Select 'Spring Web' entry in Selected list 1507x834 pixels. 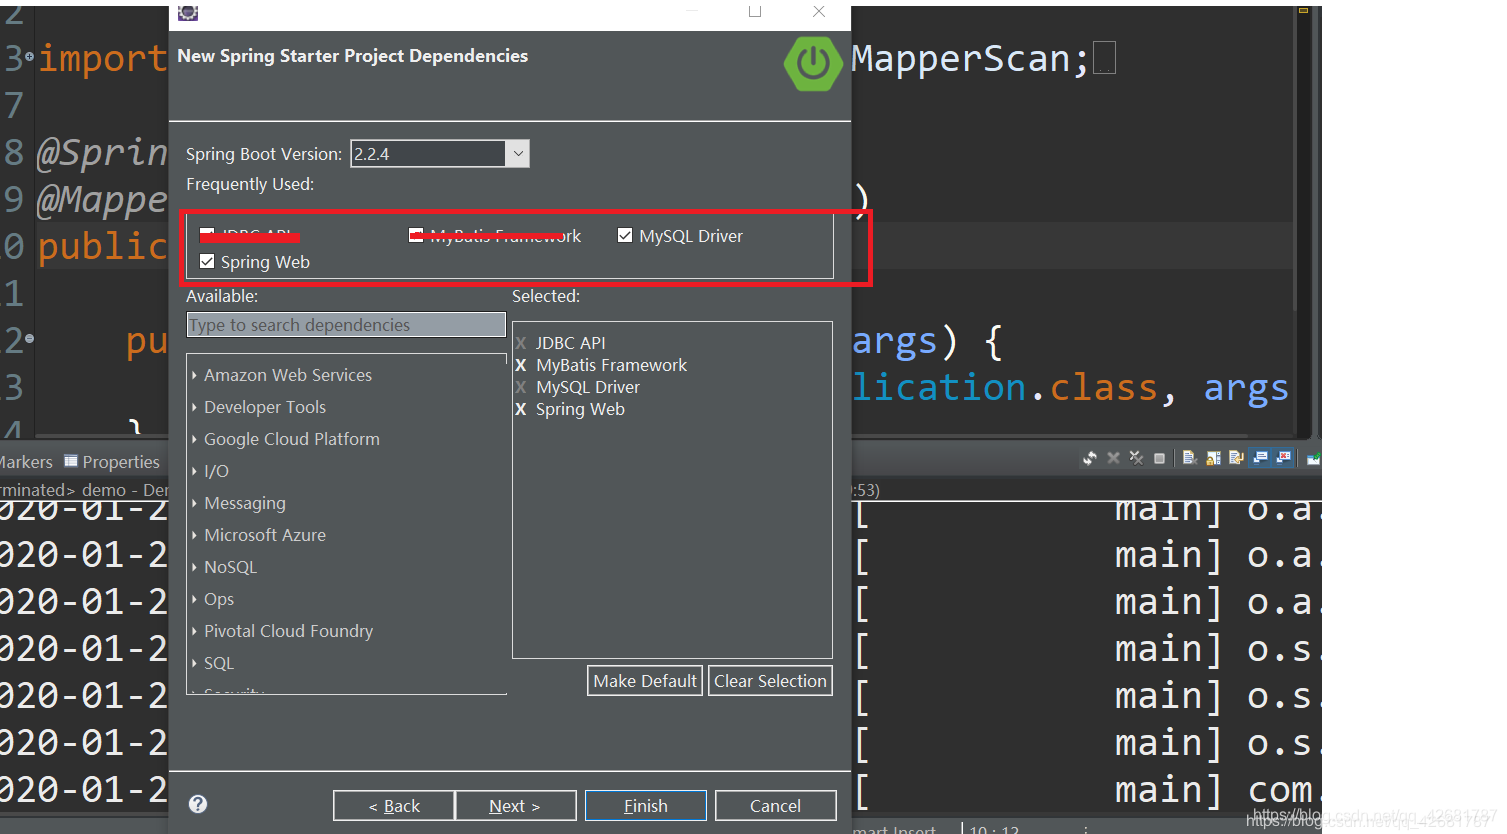pyautogui.click(x=580, y=409)
